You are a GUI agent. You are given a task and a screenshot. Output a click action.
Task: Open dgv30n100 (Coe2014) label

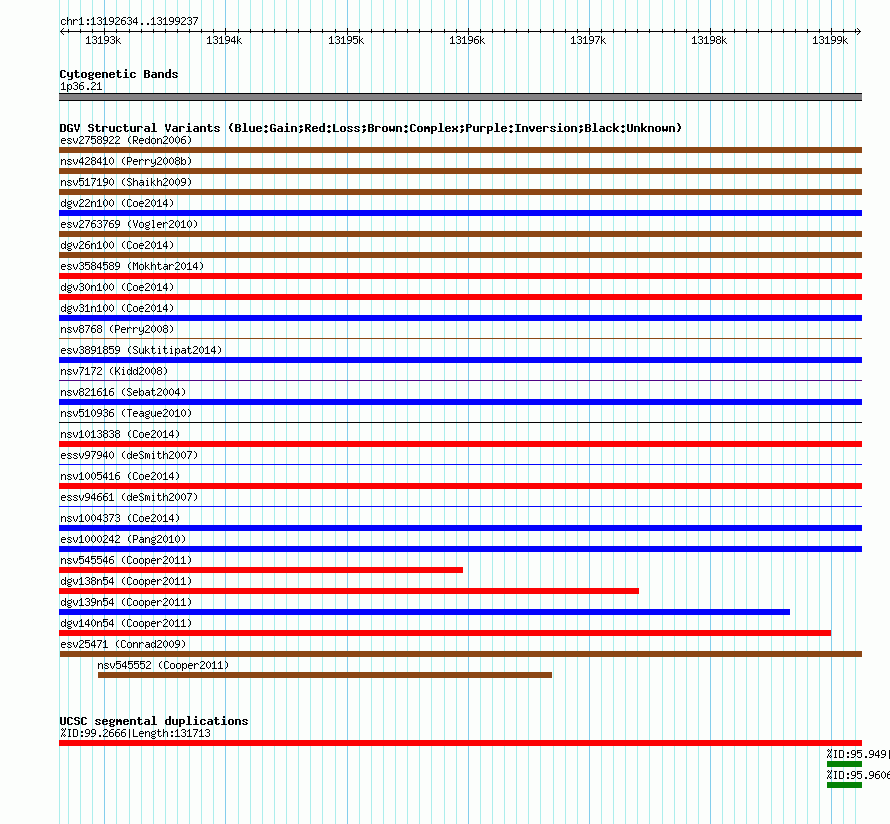117,287
